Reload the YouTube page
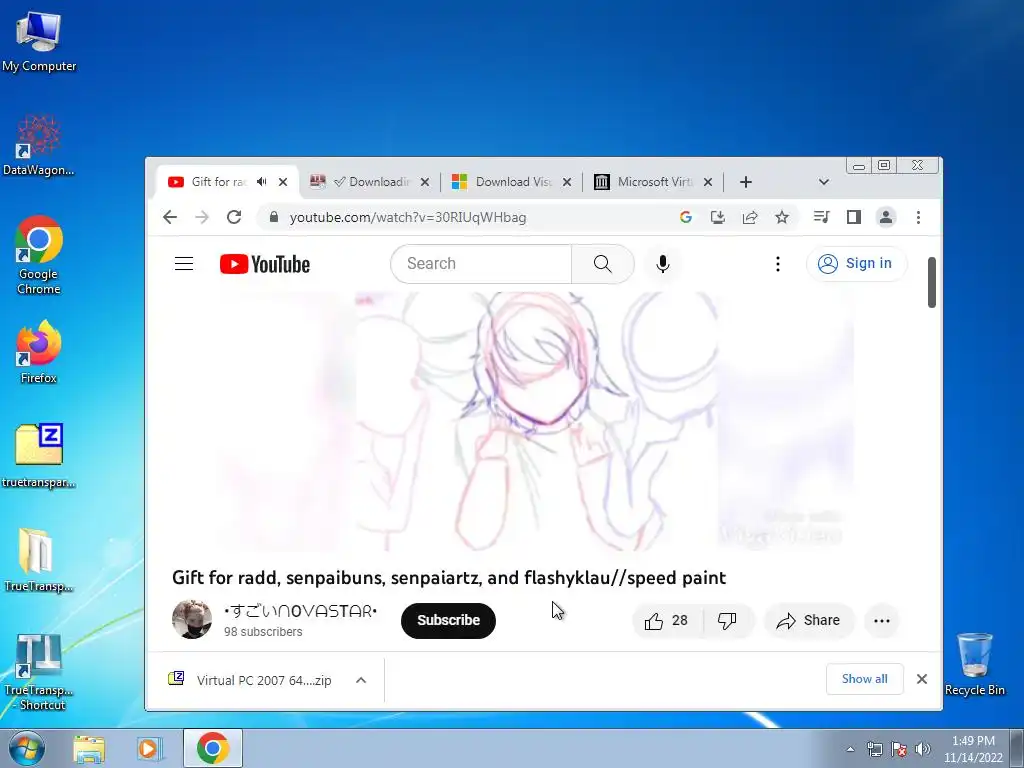Screen dimensions: 1024x768 click(234, 217)
